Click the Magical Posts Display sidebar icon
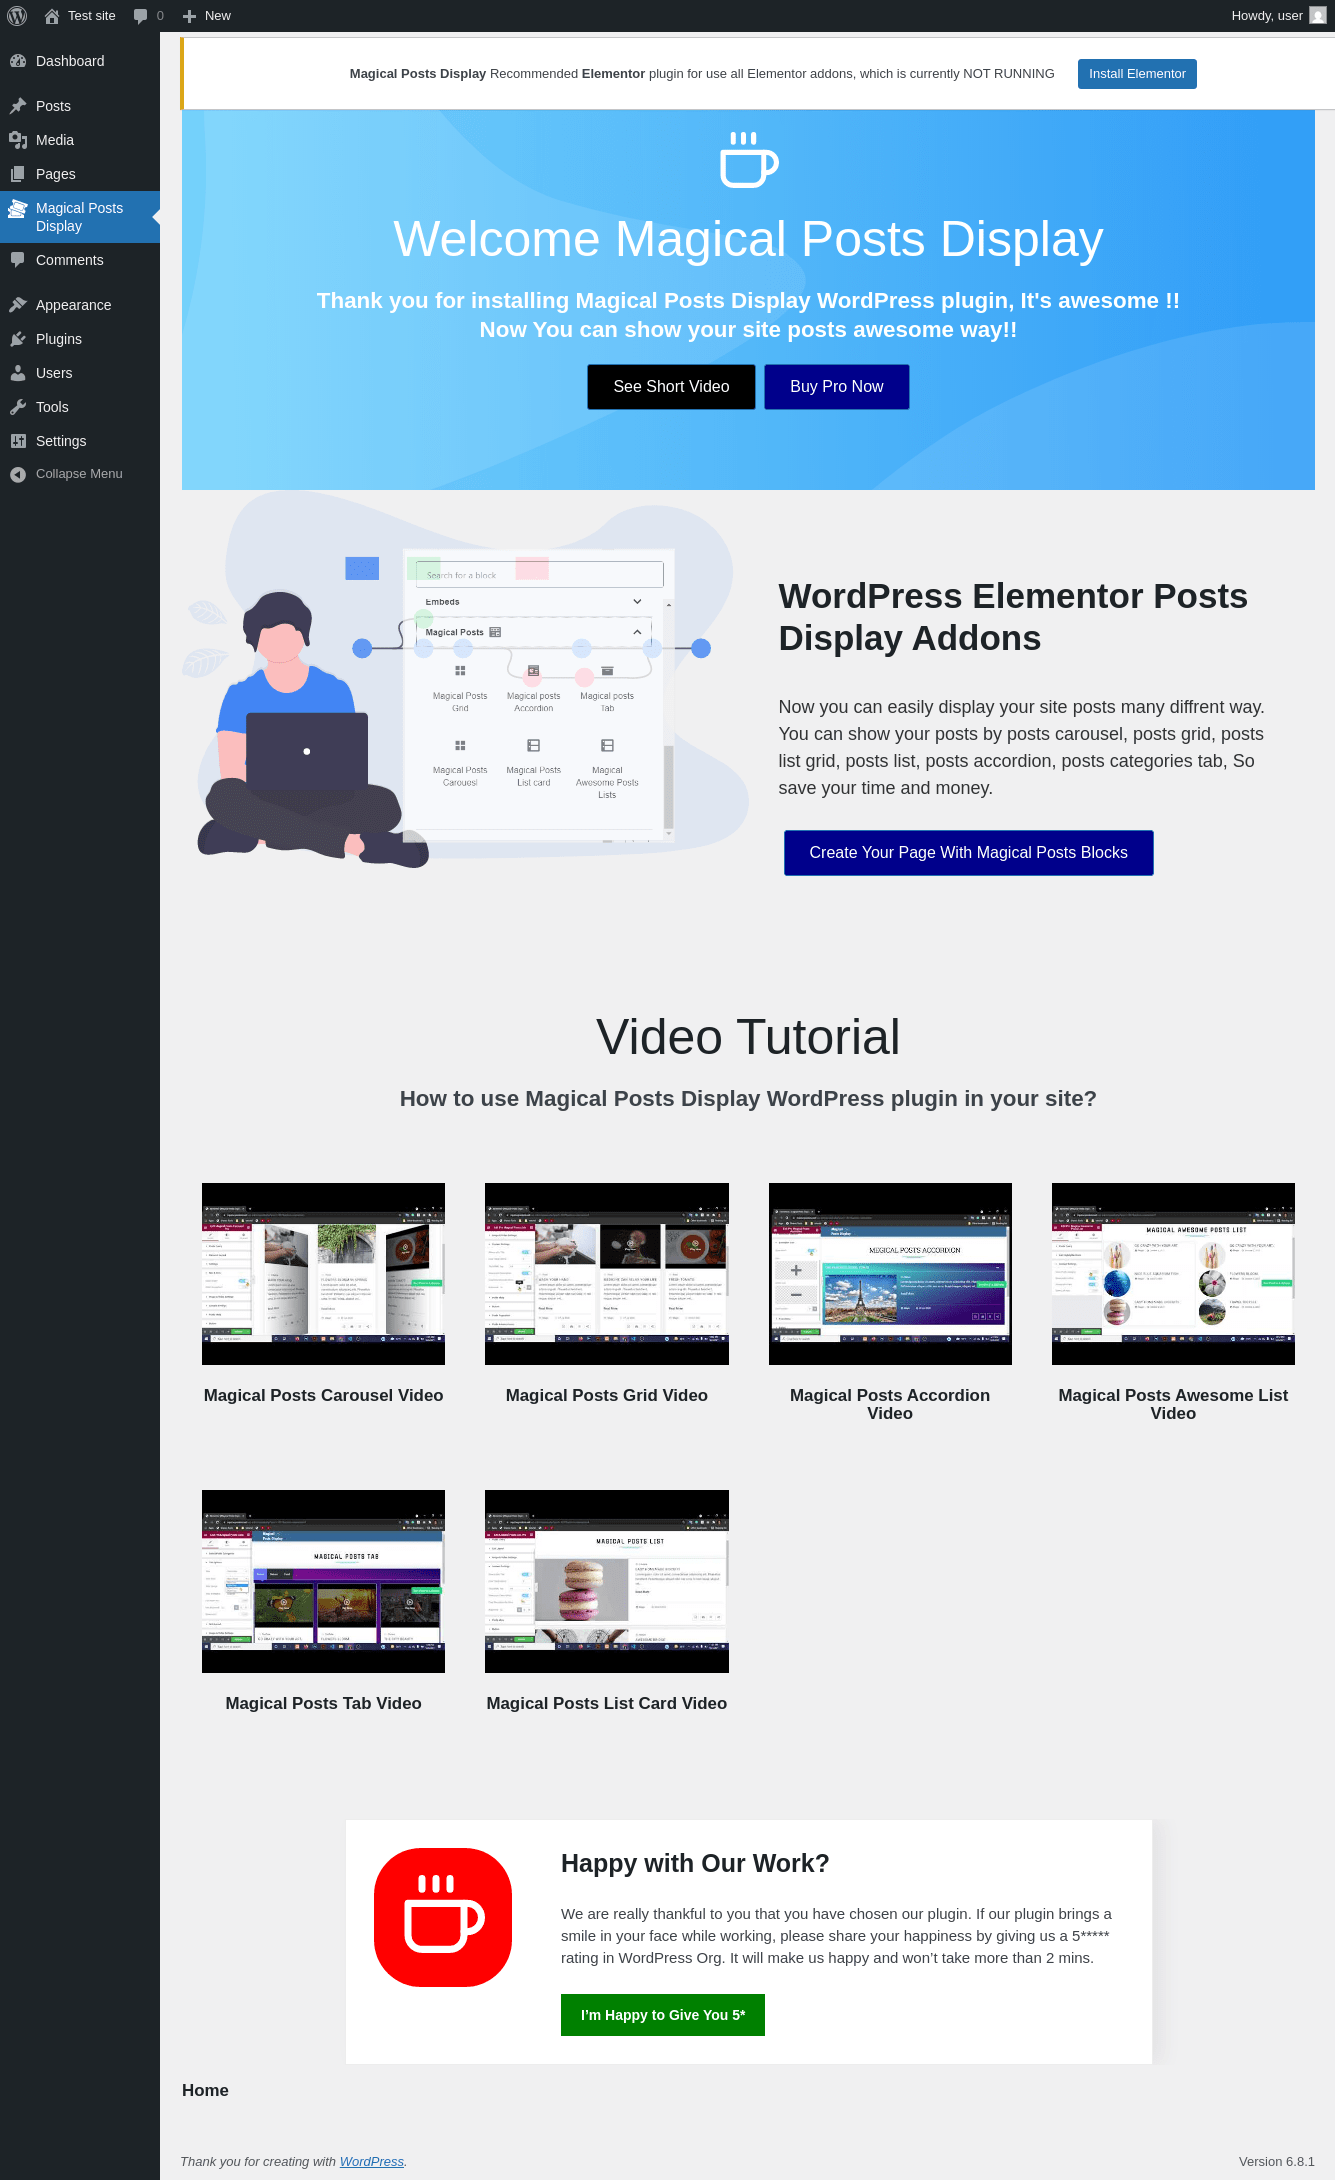 (18, 208)
